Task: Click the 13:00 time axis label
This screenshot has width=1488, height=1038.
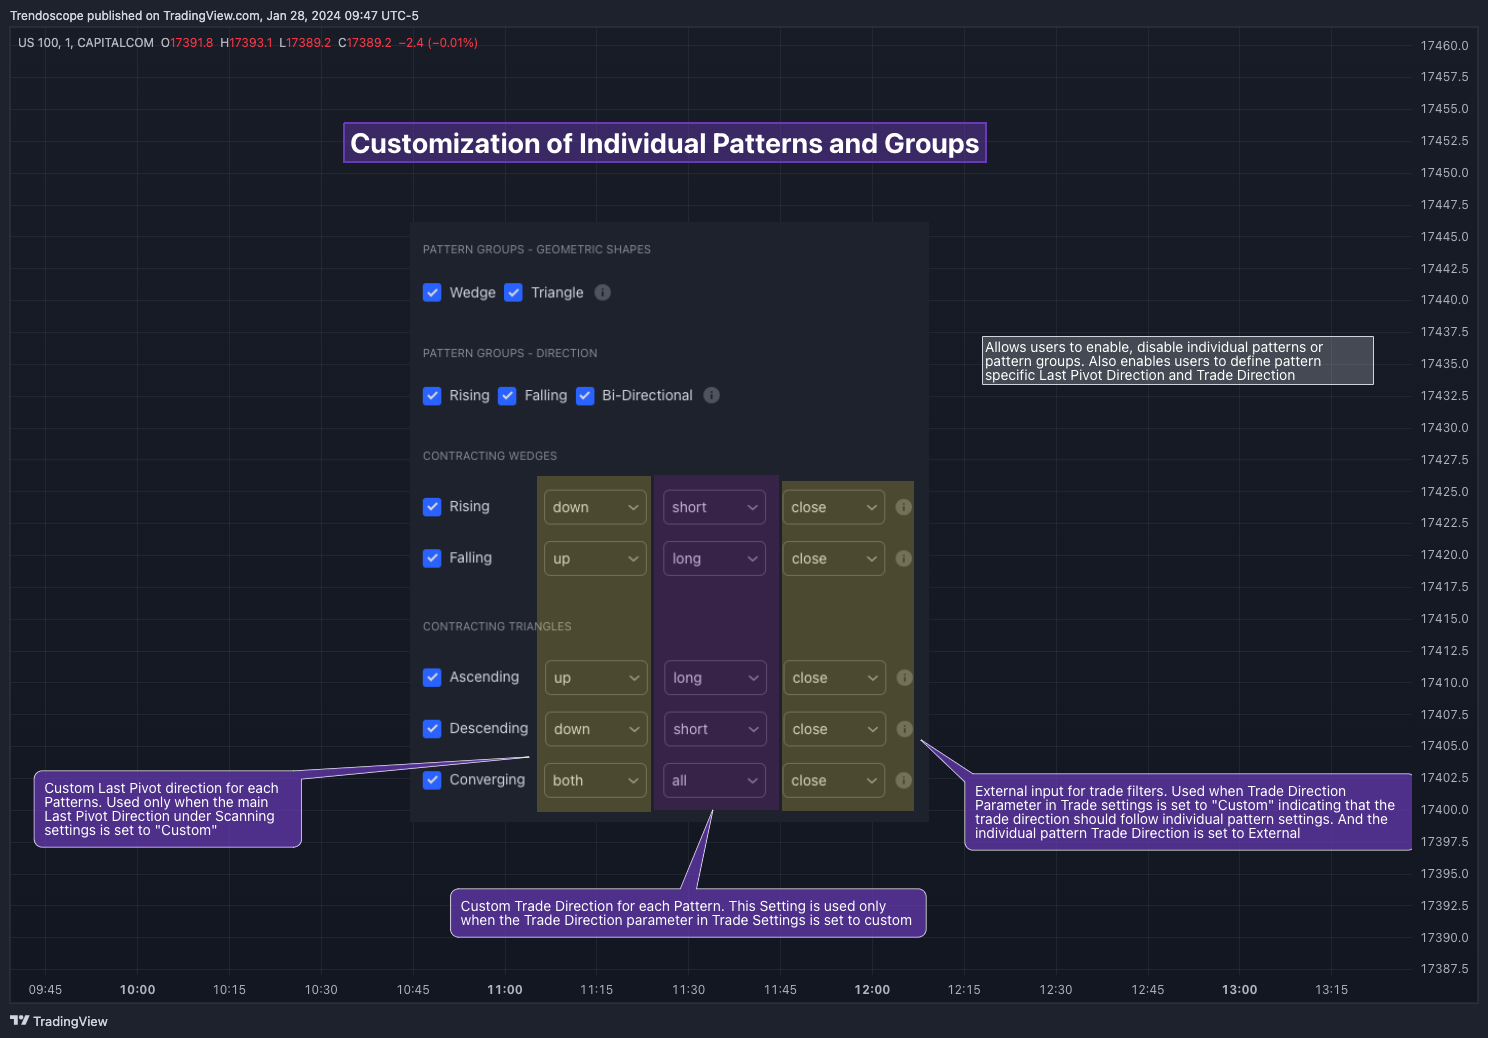Action: (1239, 990)
